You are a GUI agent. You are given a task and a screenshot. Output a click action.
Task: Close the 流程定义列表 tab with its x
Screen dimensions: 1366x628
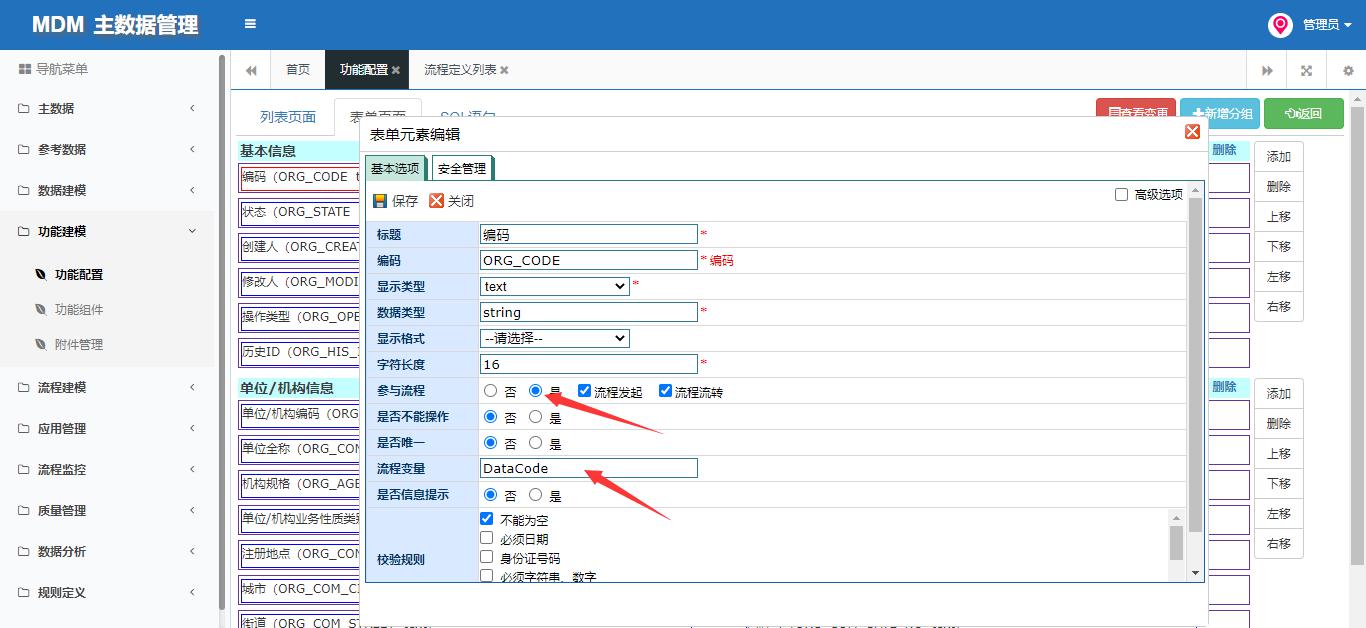point(504,70)
